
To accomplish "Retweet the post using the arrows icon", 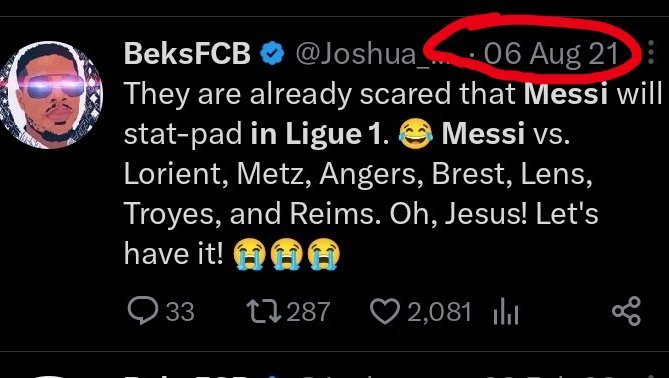I will point(265,311).
